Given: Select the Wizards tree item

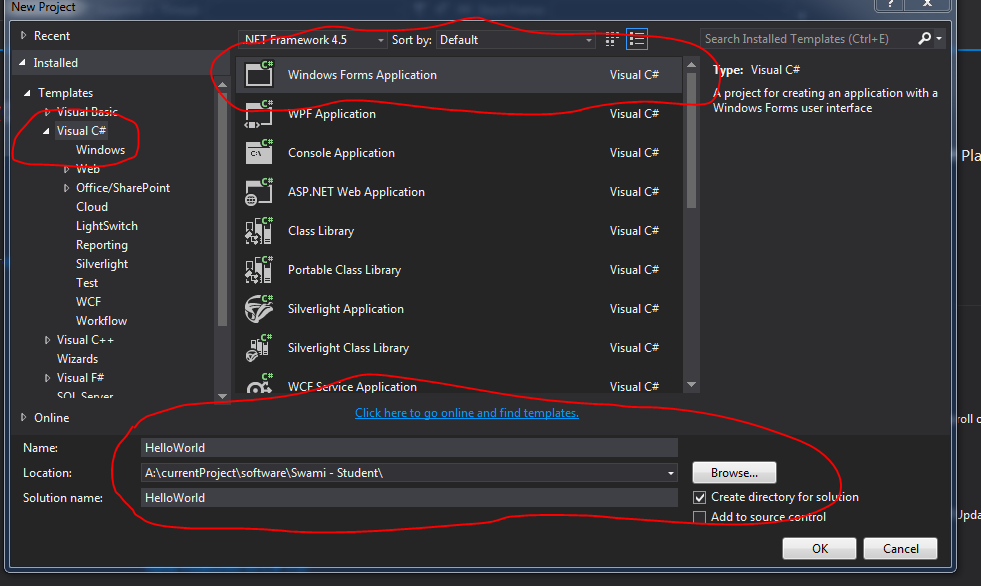Looking at the screenshot, I should coord(78,359).
